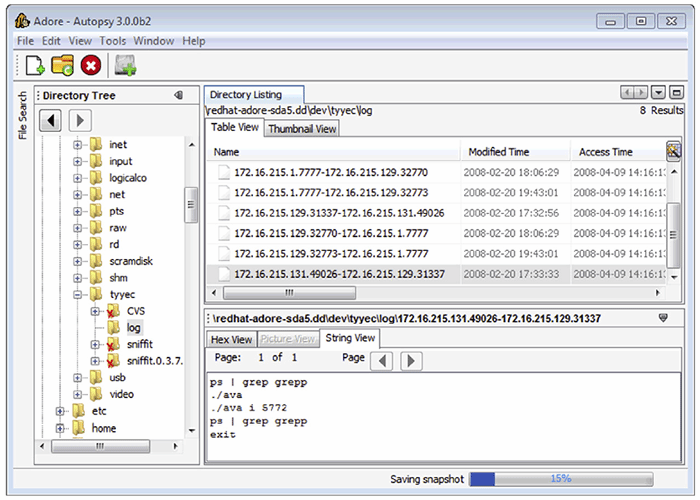Select the scramdisk folder in tree
The image size is (700, 500).
click(x=130, y=261)
